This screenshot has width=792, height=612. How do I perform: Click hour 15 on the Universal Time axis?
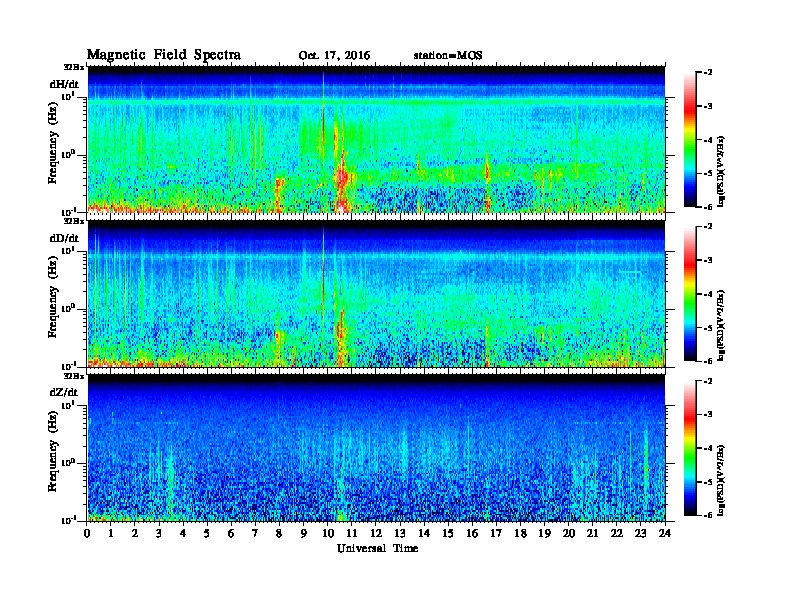pos(448,533)
